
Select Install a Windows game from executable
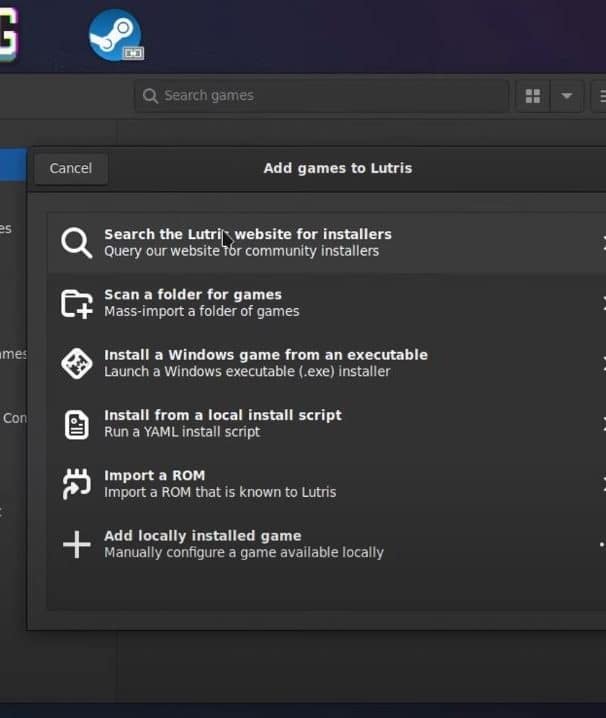coord(326,363)
